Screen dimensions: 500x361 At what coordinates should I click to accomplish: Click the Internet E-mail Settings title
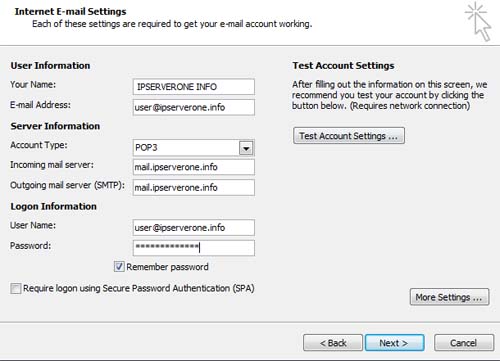[x=70, y=11]
